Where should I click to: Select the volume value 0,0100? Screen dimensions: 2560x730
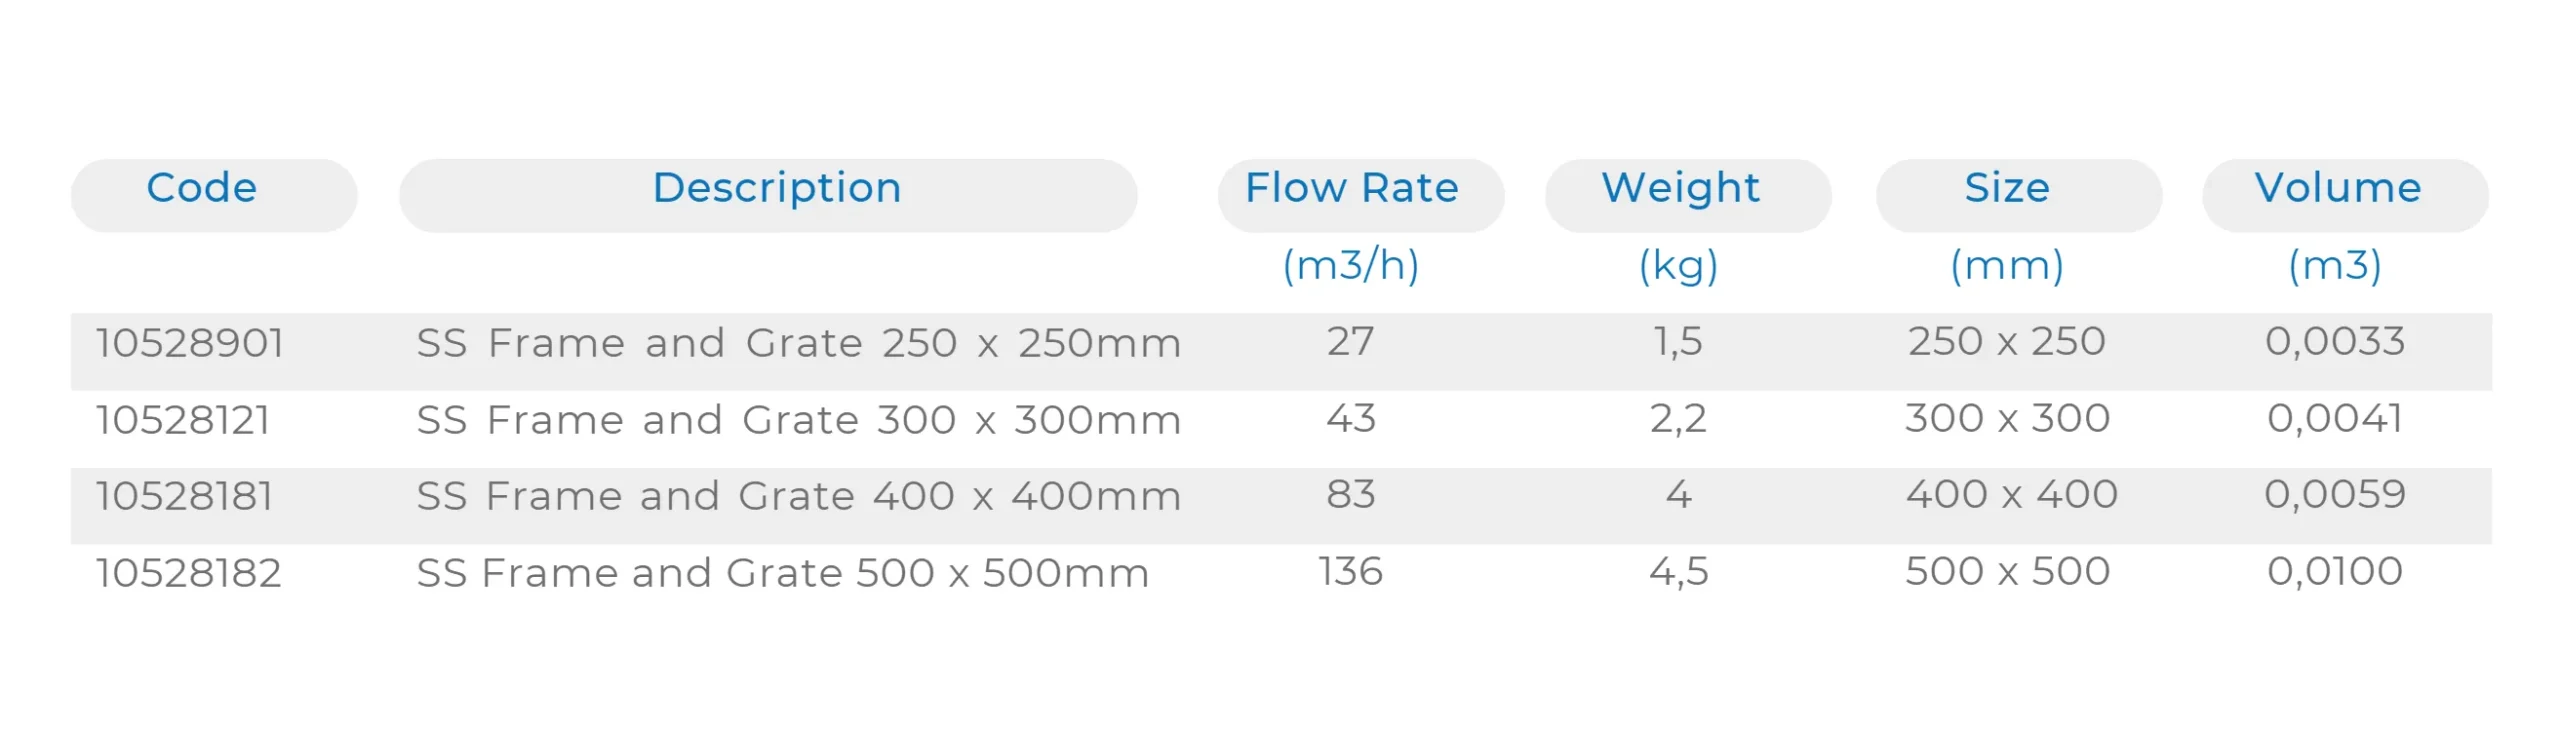[x=2334, y=571]
